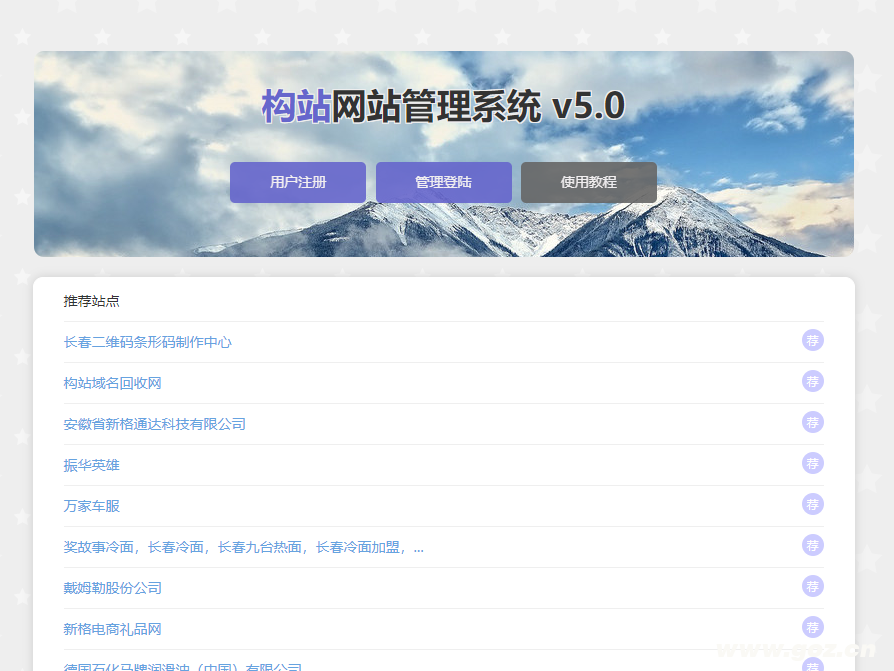Click 荐 badge beside 新格电商礼品网

click(813, 628)
